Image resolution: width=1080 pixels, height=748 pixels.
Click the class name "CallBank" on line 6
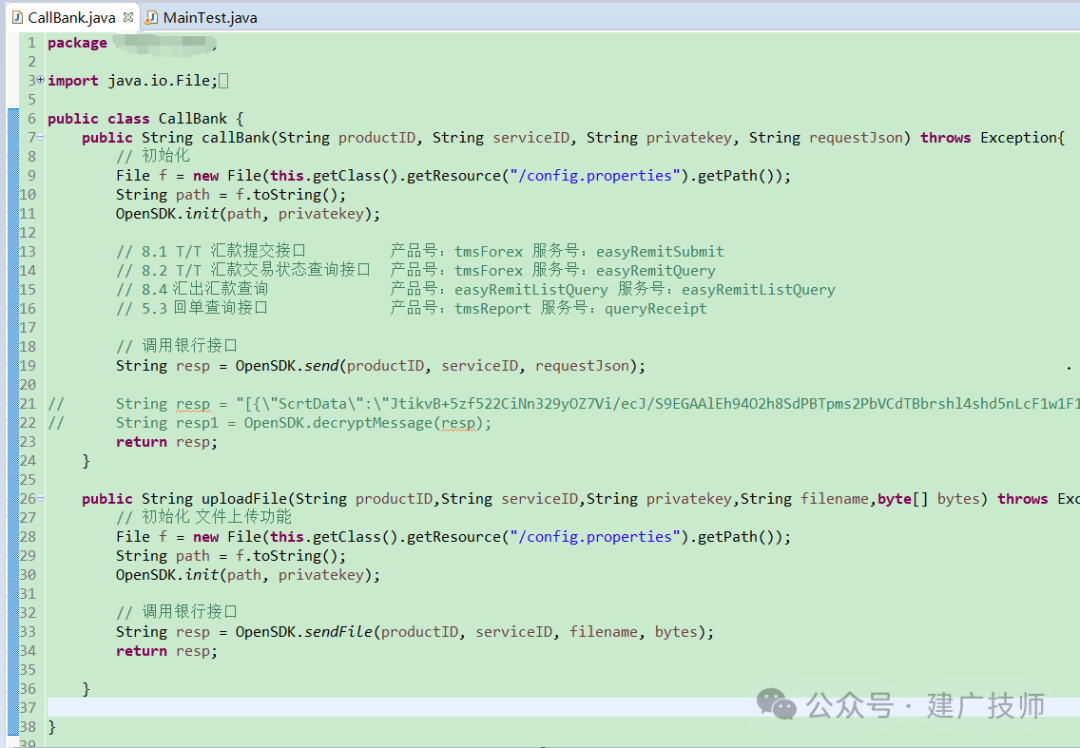pyautogui.click(x=192, y=118)
